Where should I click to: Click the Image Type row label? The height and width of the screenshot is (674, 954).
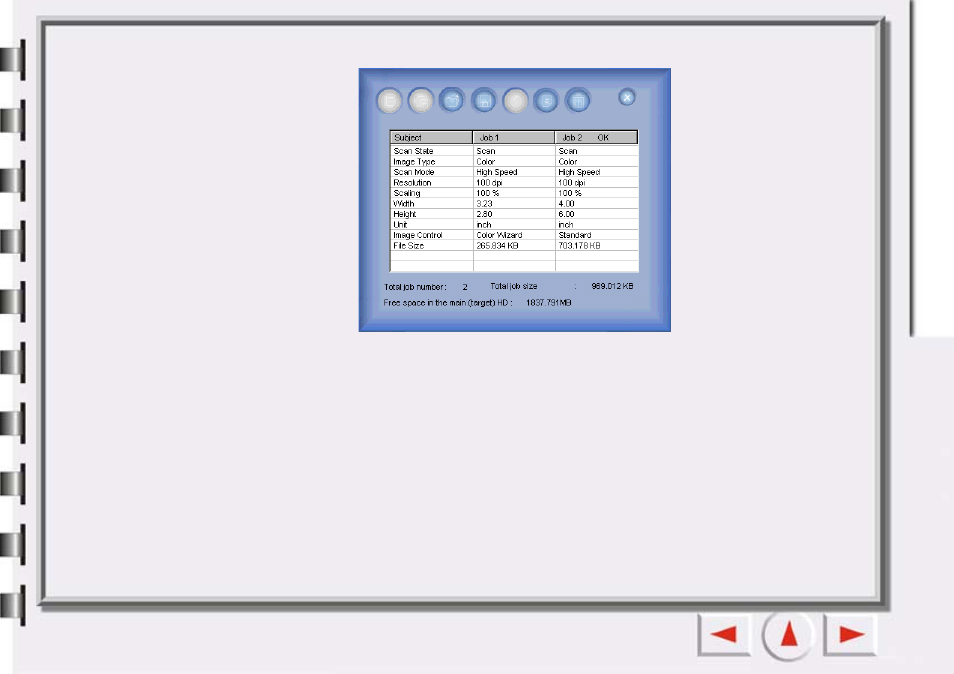[x=414, y=162]
